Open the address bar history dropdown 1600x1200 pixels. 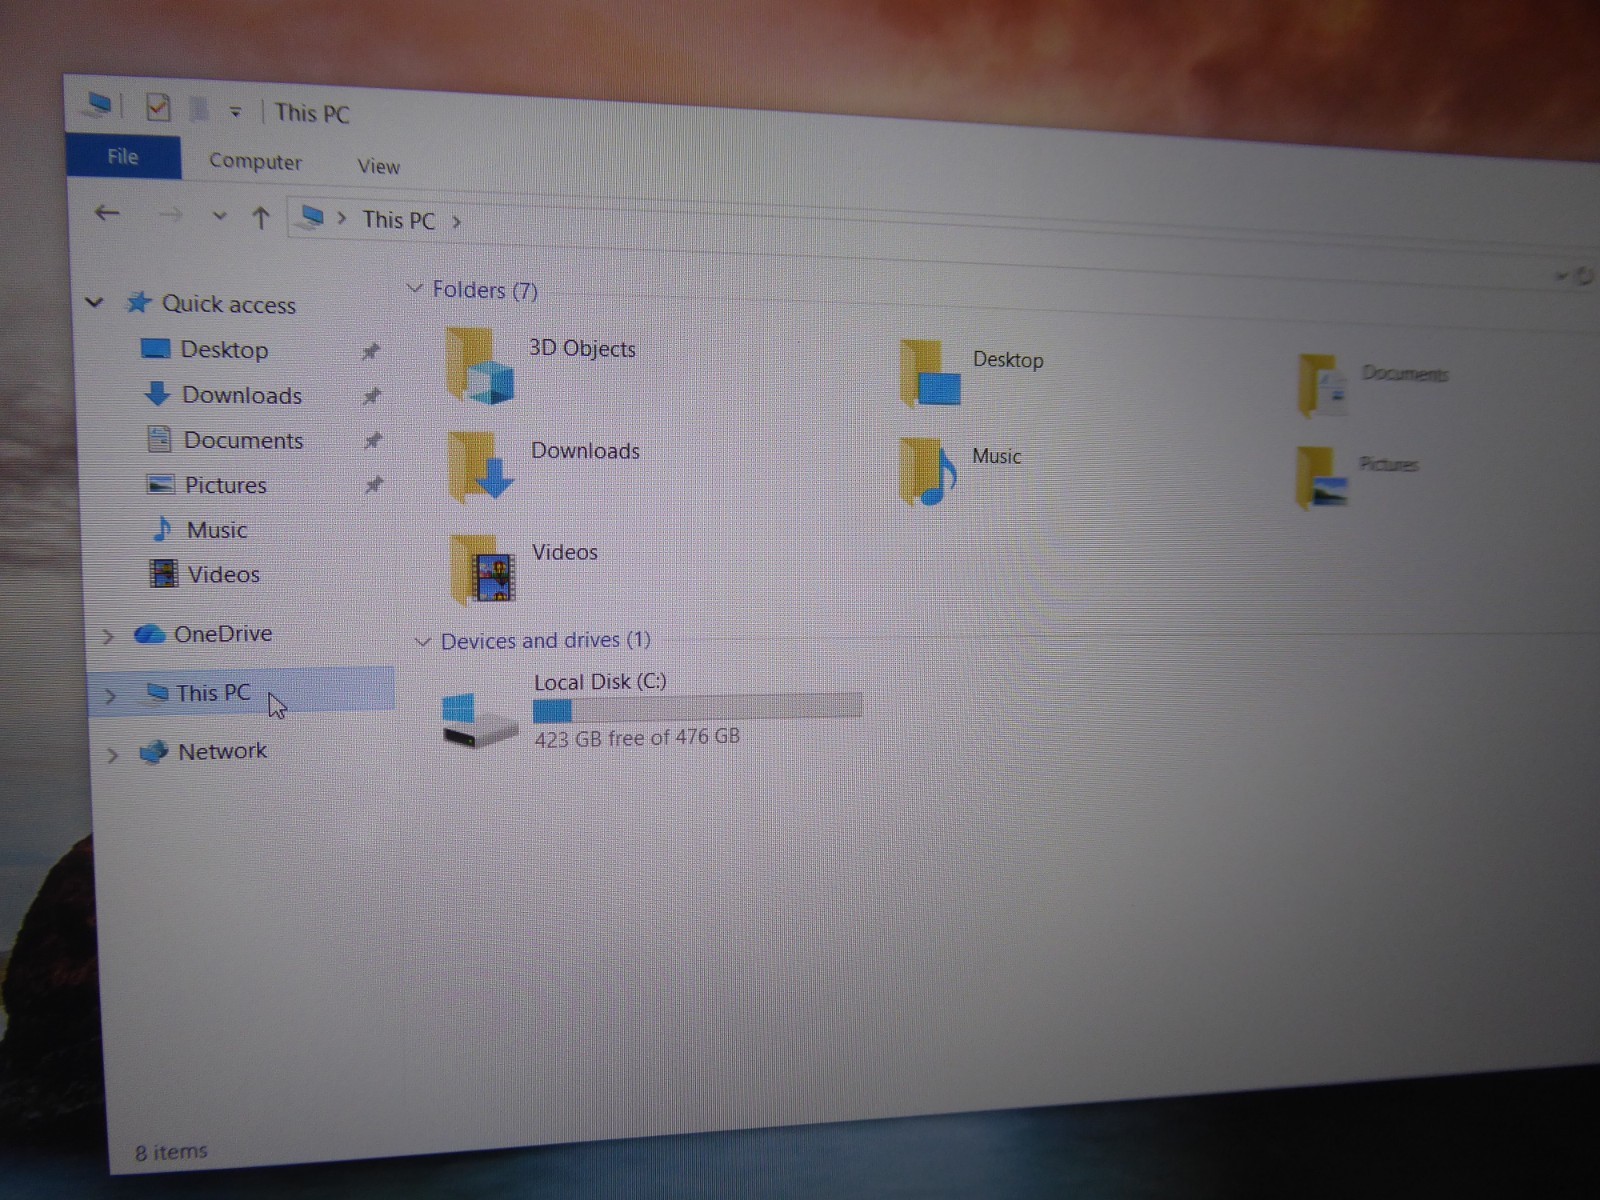(x=1560, y=274)
